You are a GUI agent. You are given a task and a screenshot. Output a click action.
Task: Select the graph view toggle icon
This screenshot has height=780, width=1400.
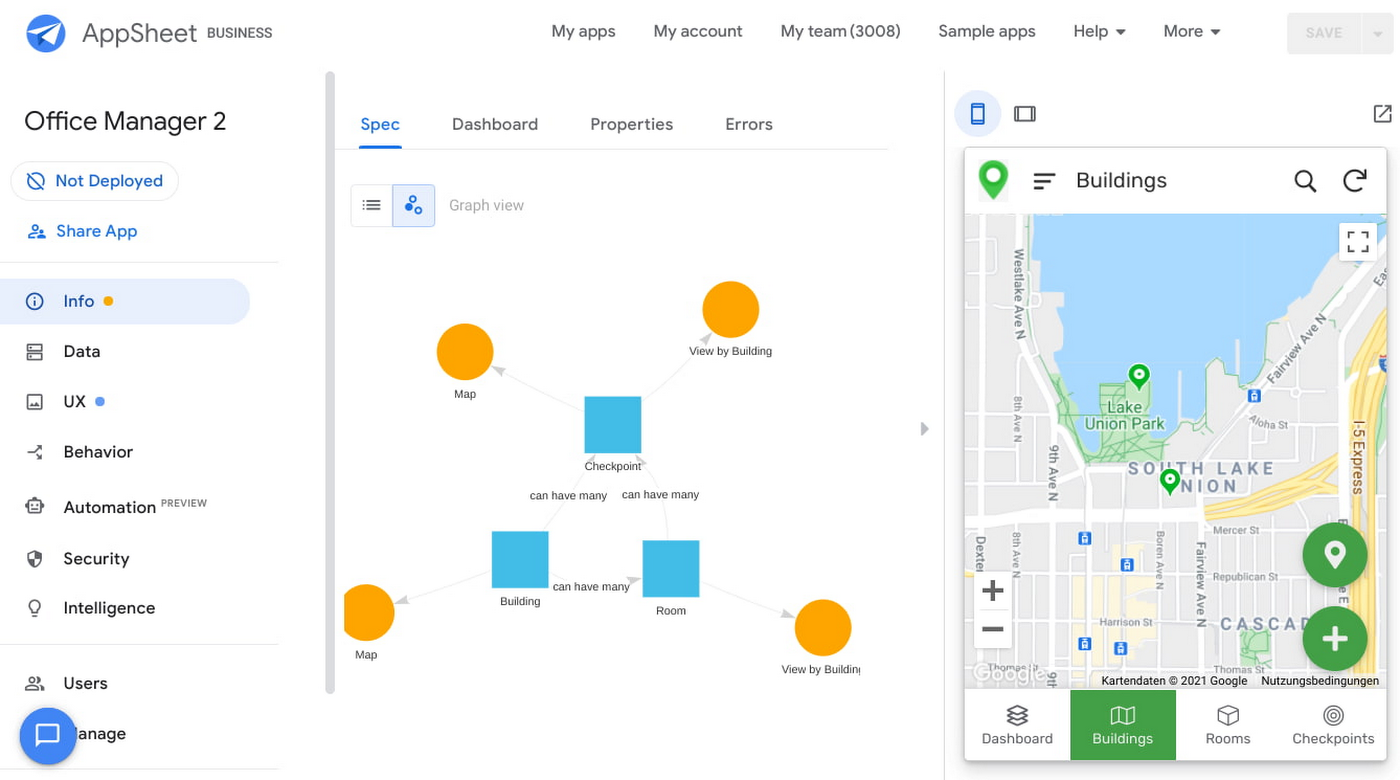coord(414,205)
